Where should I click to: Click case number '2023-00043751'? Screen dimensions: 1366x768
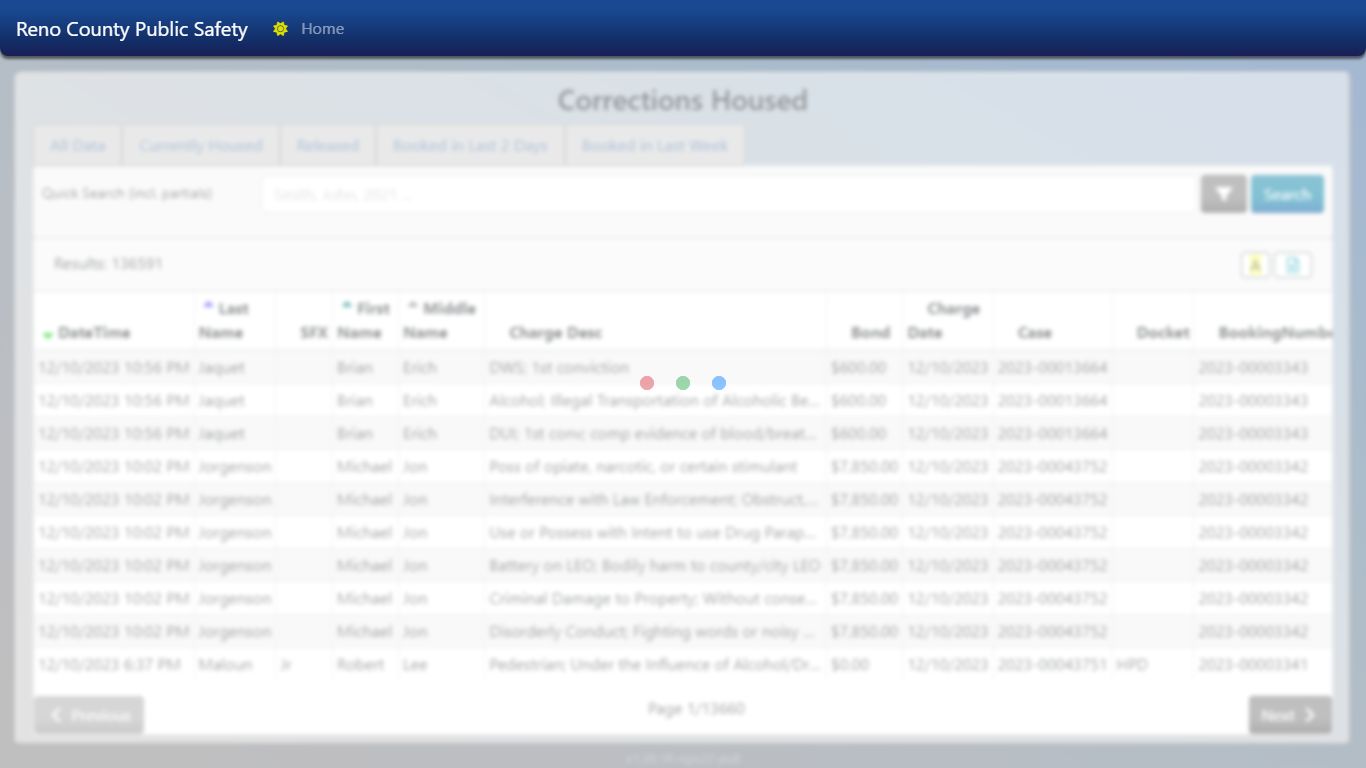(1053, 665)
